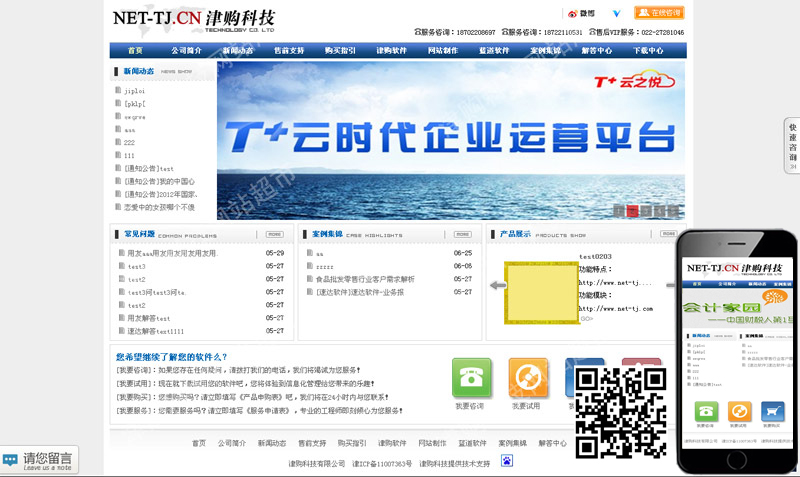Click the orange 在线咨询 button
The image size is (800, 477).
click(x=659, y=13)
